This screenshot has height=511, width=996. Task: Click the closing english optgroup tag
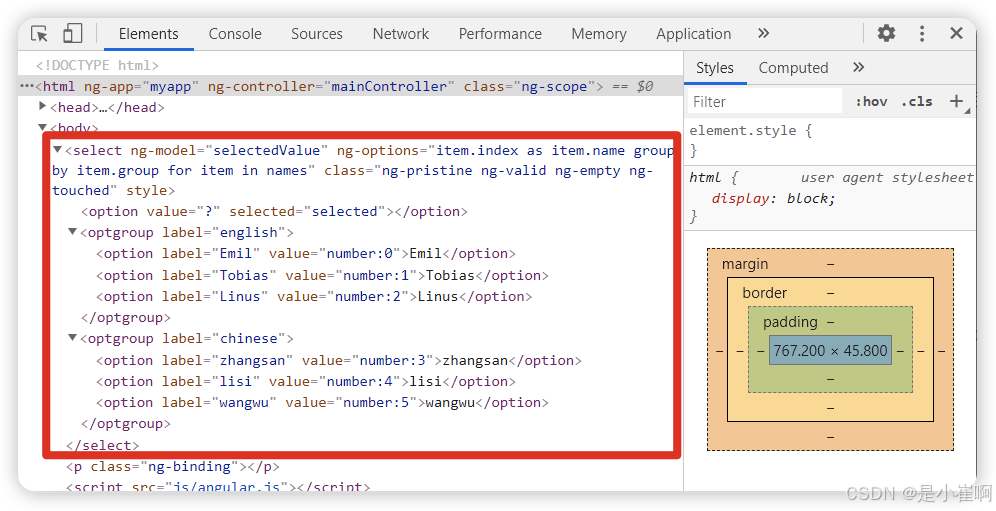126,317
